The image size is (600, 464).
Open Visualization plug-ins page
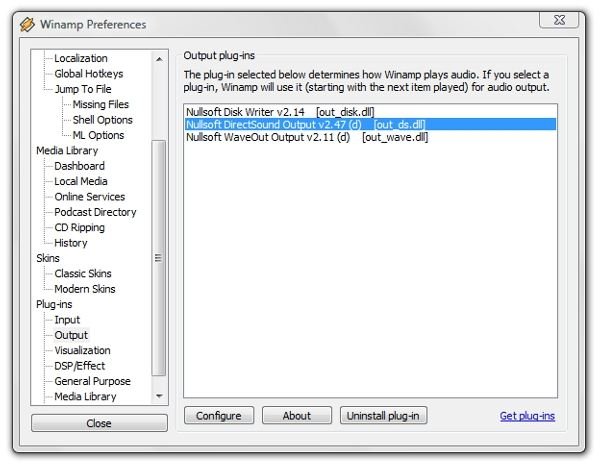click(x=82, y=350)
